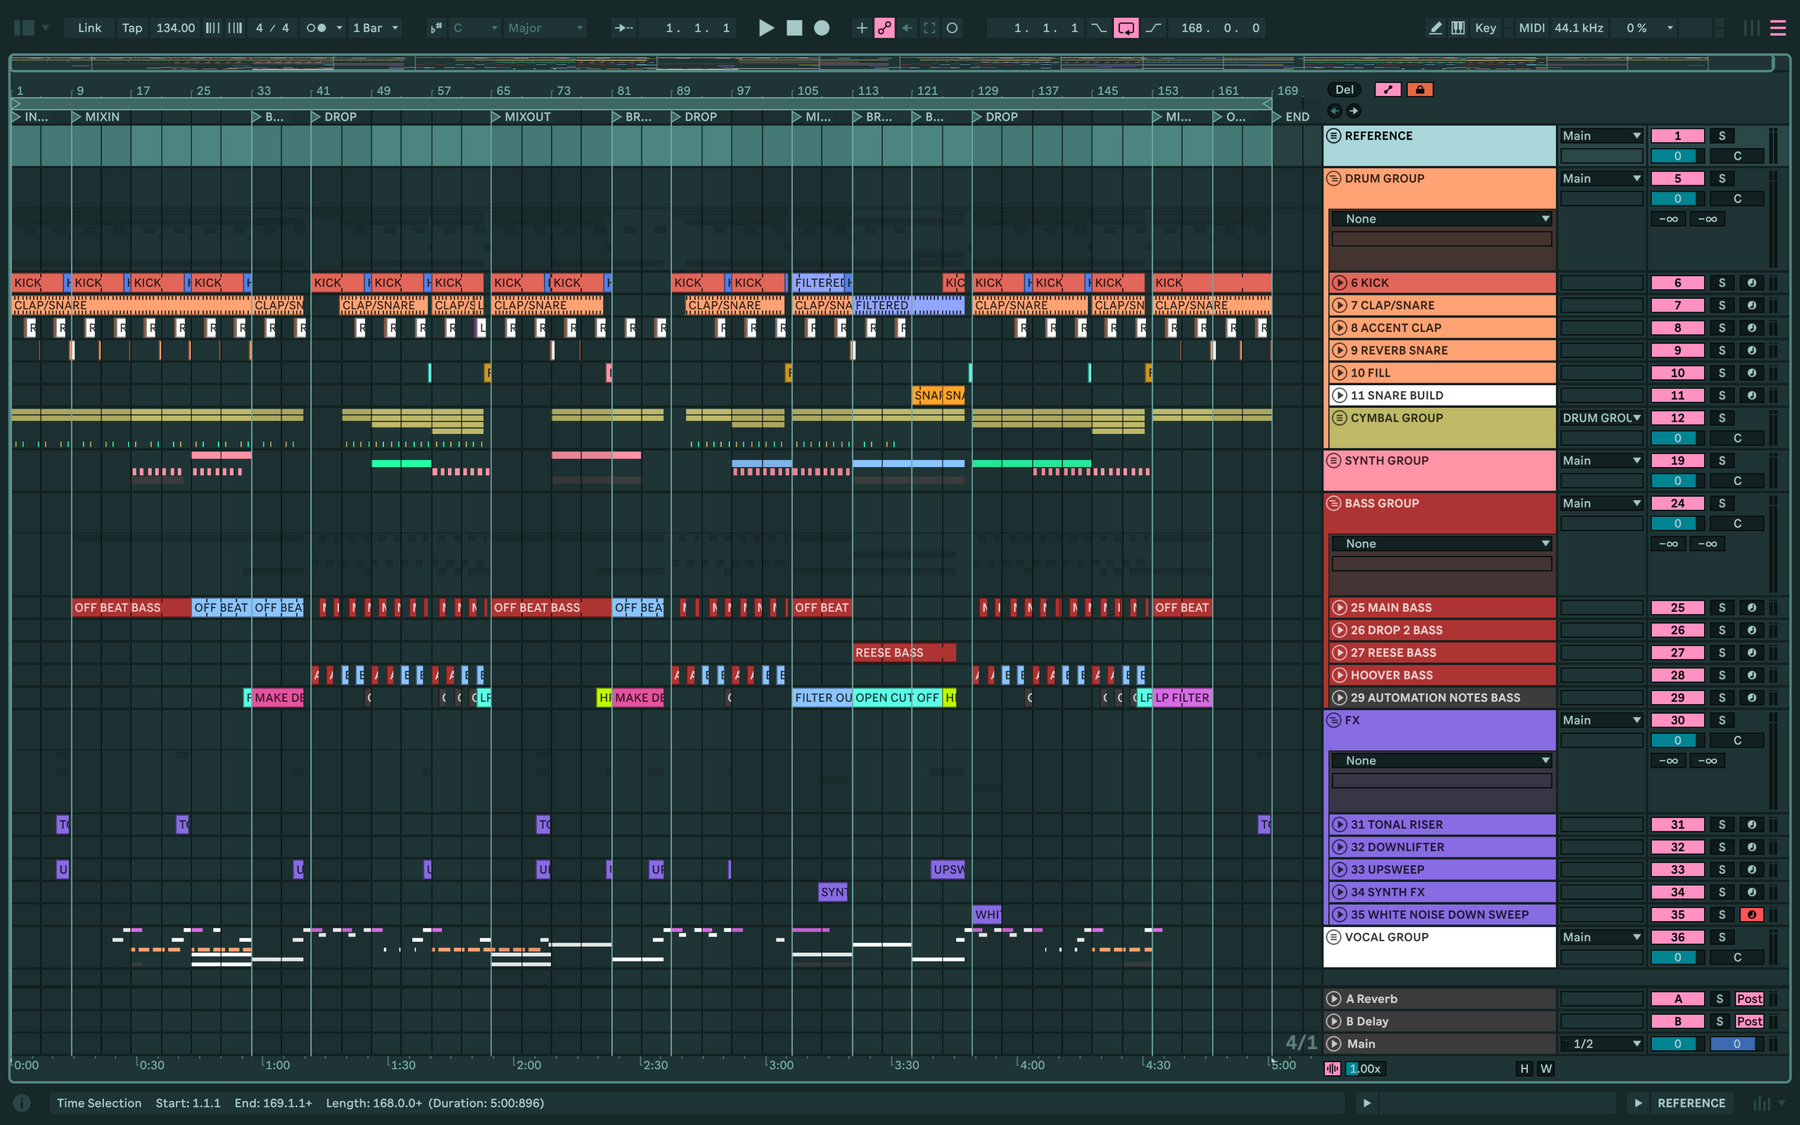Toggle Draw Mode pencil icon
This screenshot has height=1125, width=1800.
[1436, 28]
